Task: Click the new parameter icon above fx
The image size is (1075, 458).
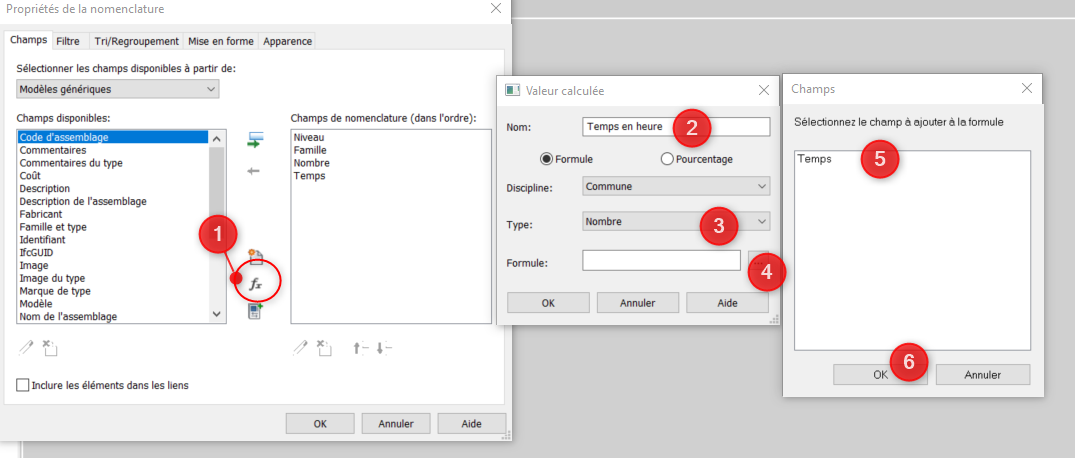Action: [255, 257]
